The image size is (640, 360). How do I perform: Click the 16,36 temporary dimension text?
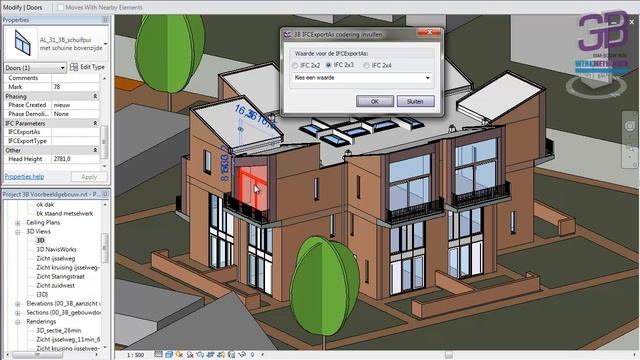245,113
